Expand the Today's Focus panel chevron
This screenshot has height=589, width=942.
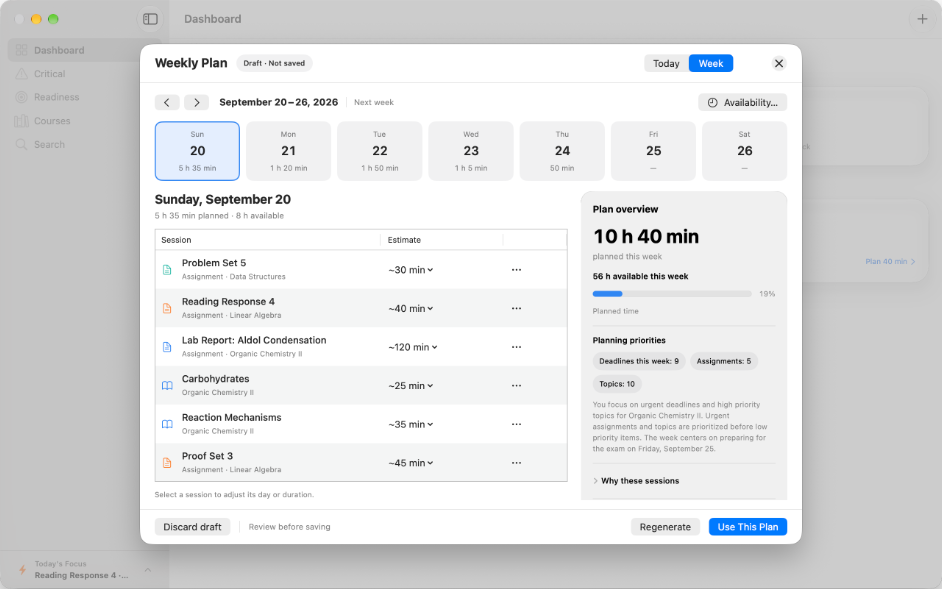[x=148, y=569]
